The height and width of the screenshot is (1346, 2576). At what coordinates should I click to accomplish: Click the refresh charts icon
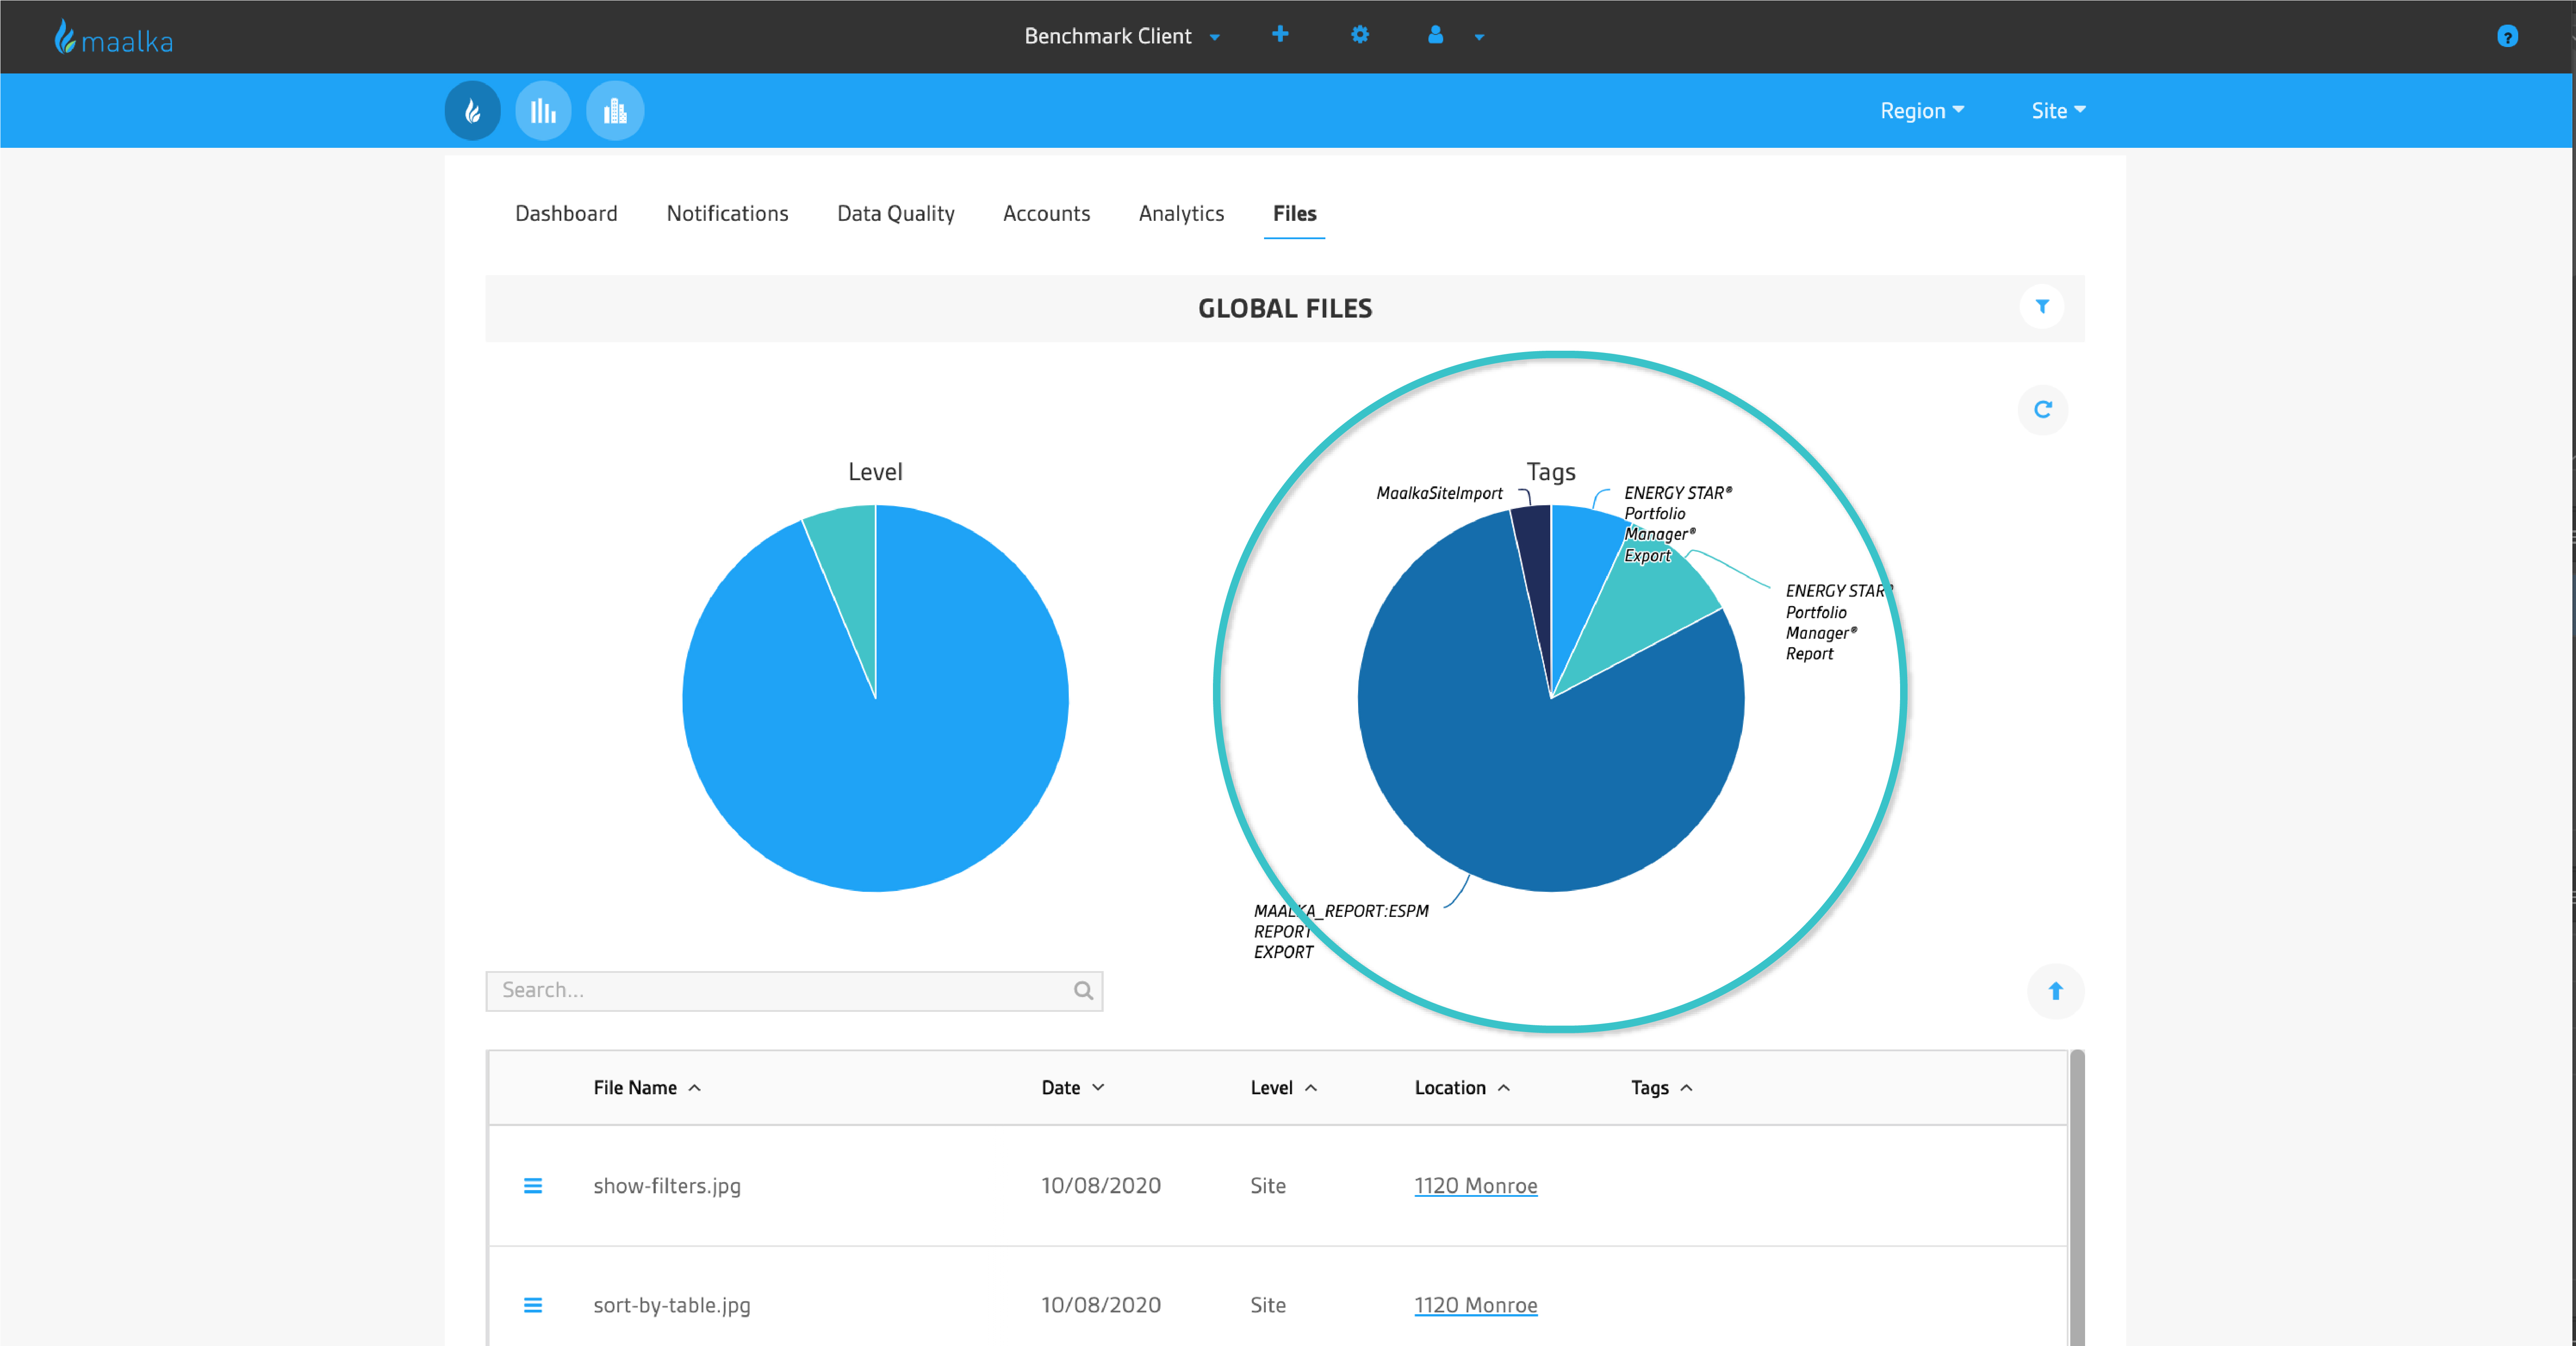click(x=2043, y=409)
